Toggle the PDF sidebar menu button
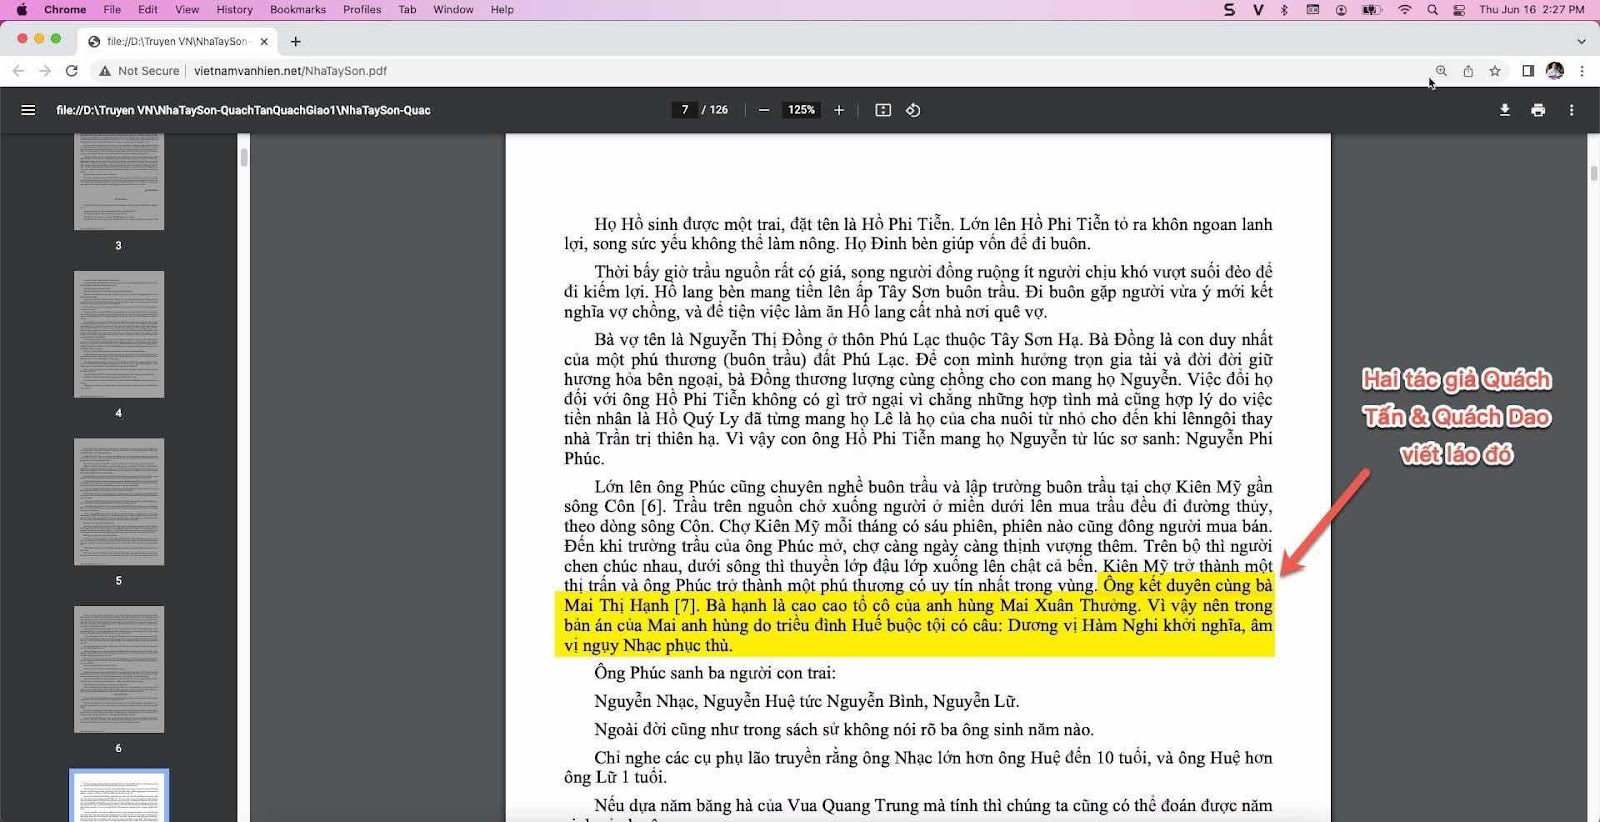This screenshot has width=1600, height=822. click(x=28, y=110)
